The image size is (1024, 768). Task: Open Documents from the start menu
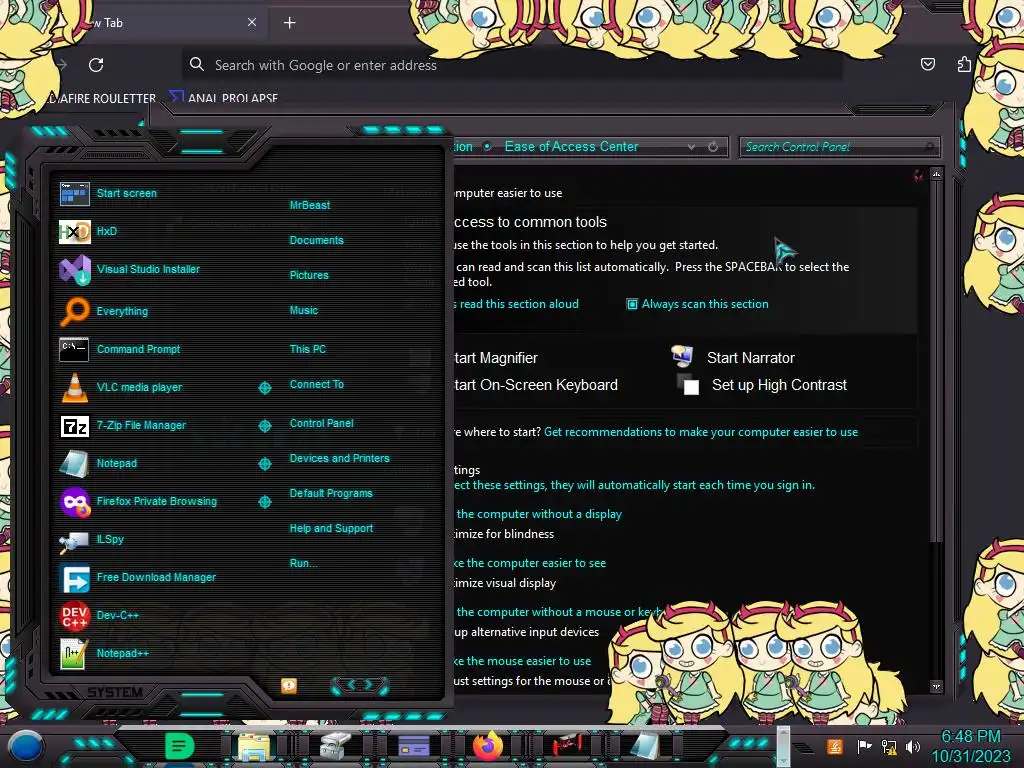(x=317, y=240)
